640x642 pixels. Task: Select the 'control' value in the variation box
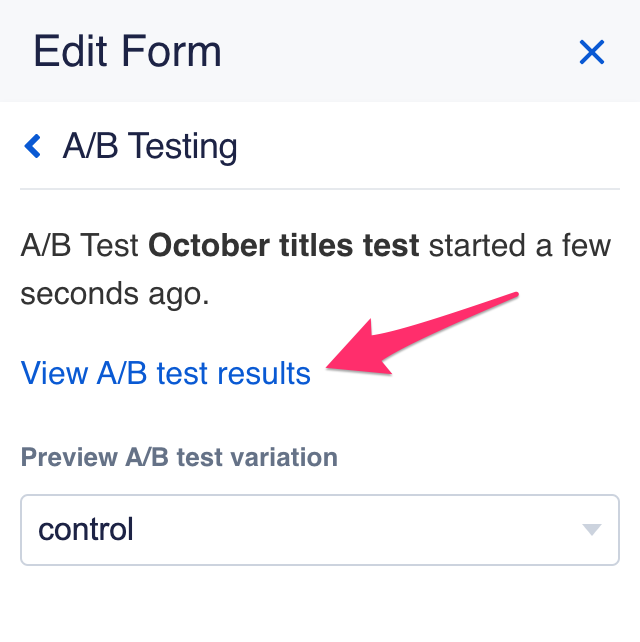[86, 529]
